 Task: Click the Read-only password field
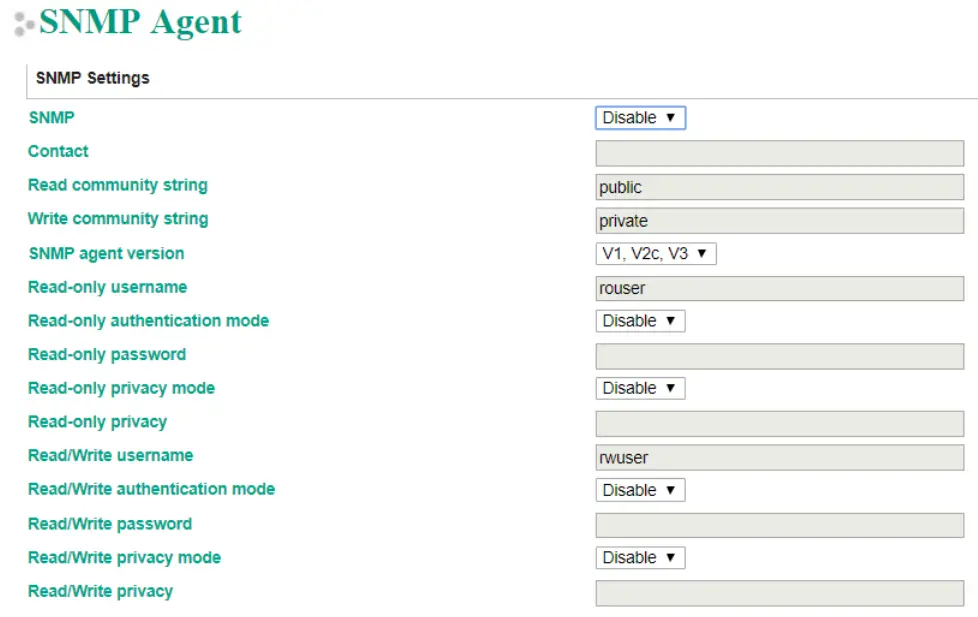779,356
